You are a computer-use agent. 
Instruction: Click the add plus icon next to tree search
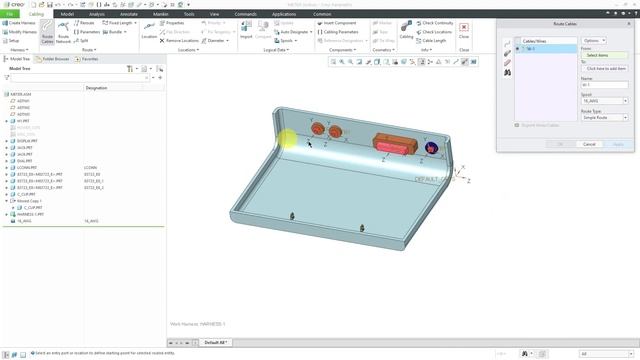(160, 78)
